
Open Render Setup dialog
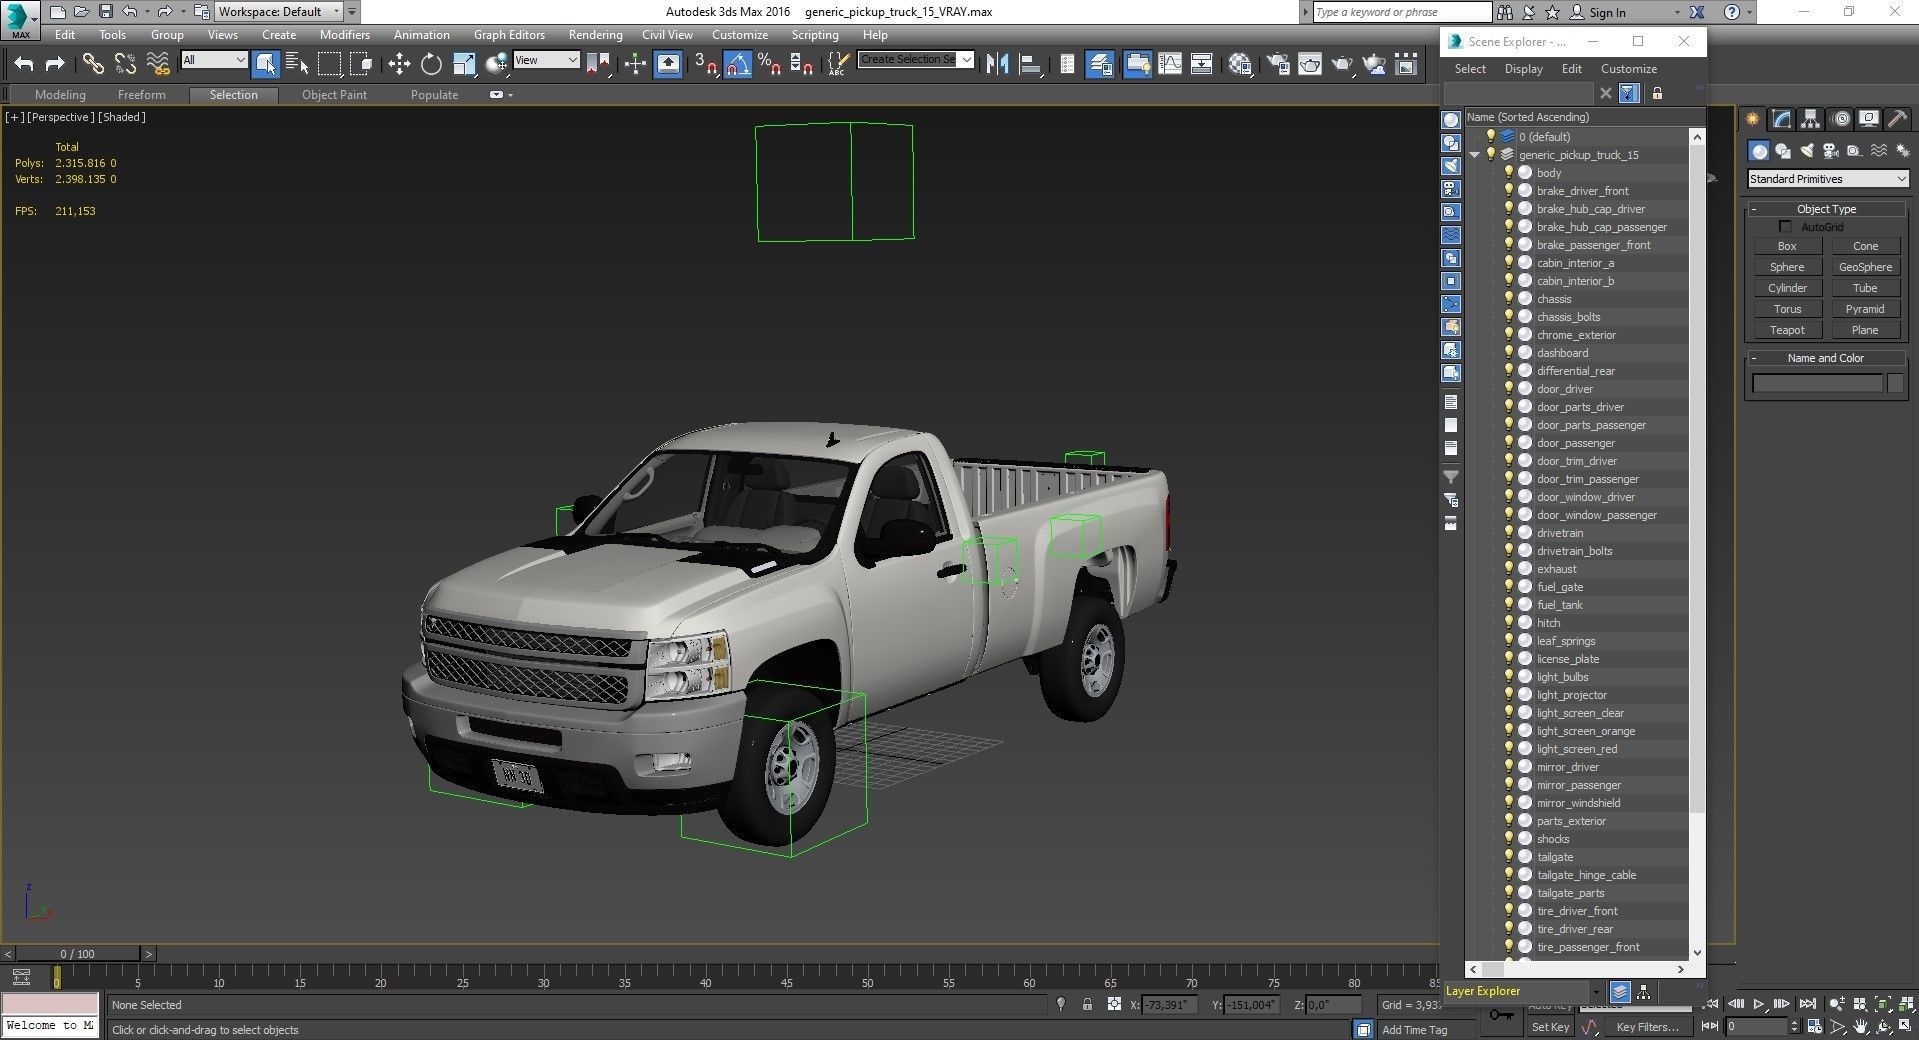(x=1278, y=63)
